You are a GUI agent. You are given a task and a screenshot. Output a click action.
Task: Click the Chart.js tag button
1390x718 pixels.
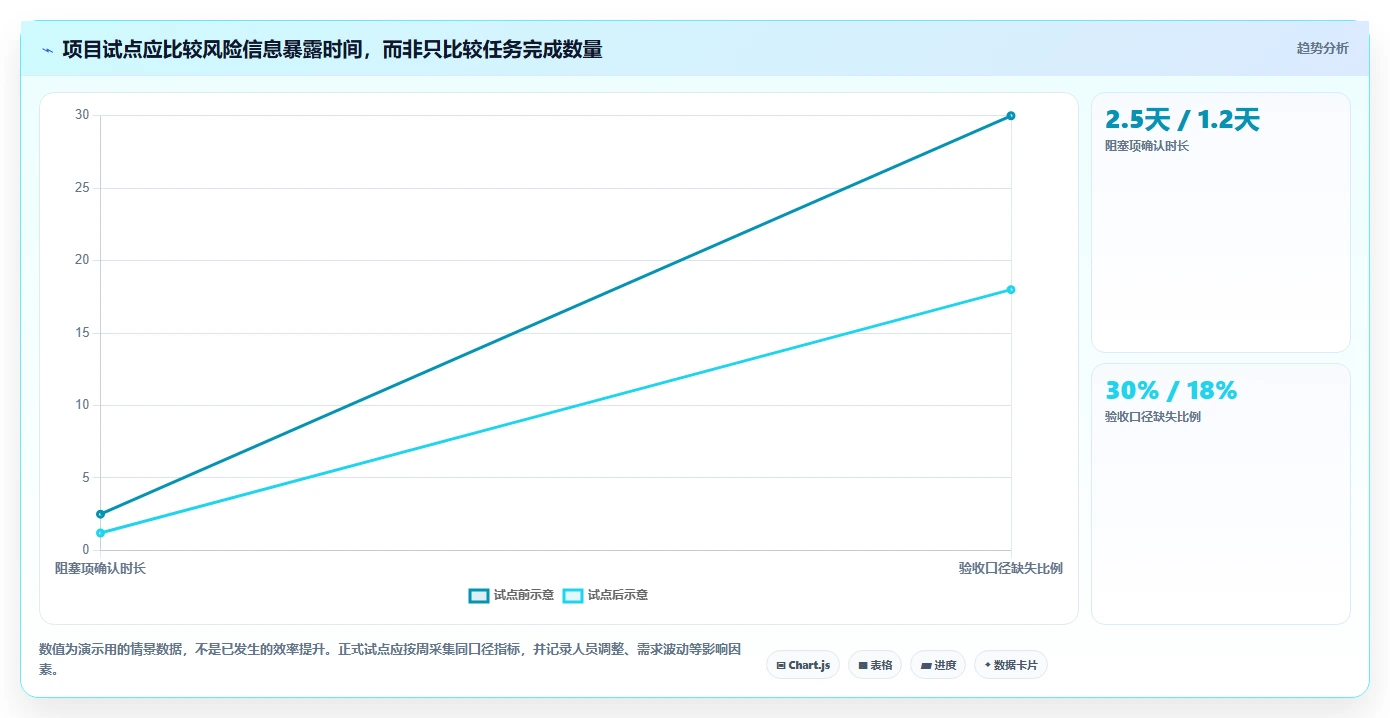803,665
